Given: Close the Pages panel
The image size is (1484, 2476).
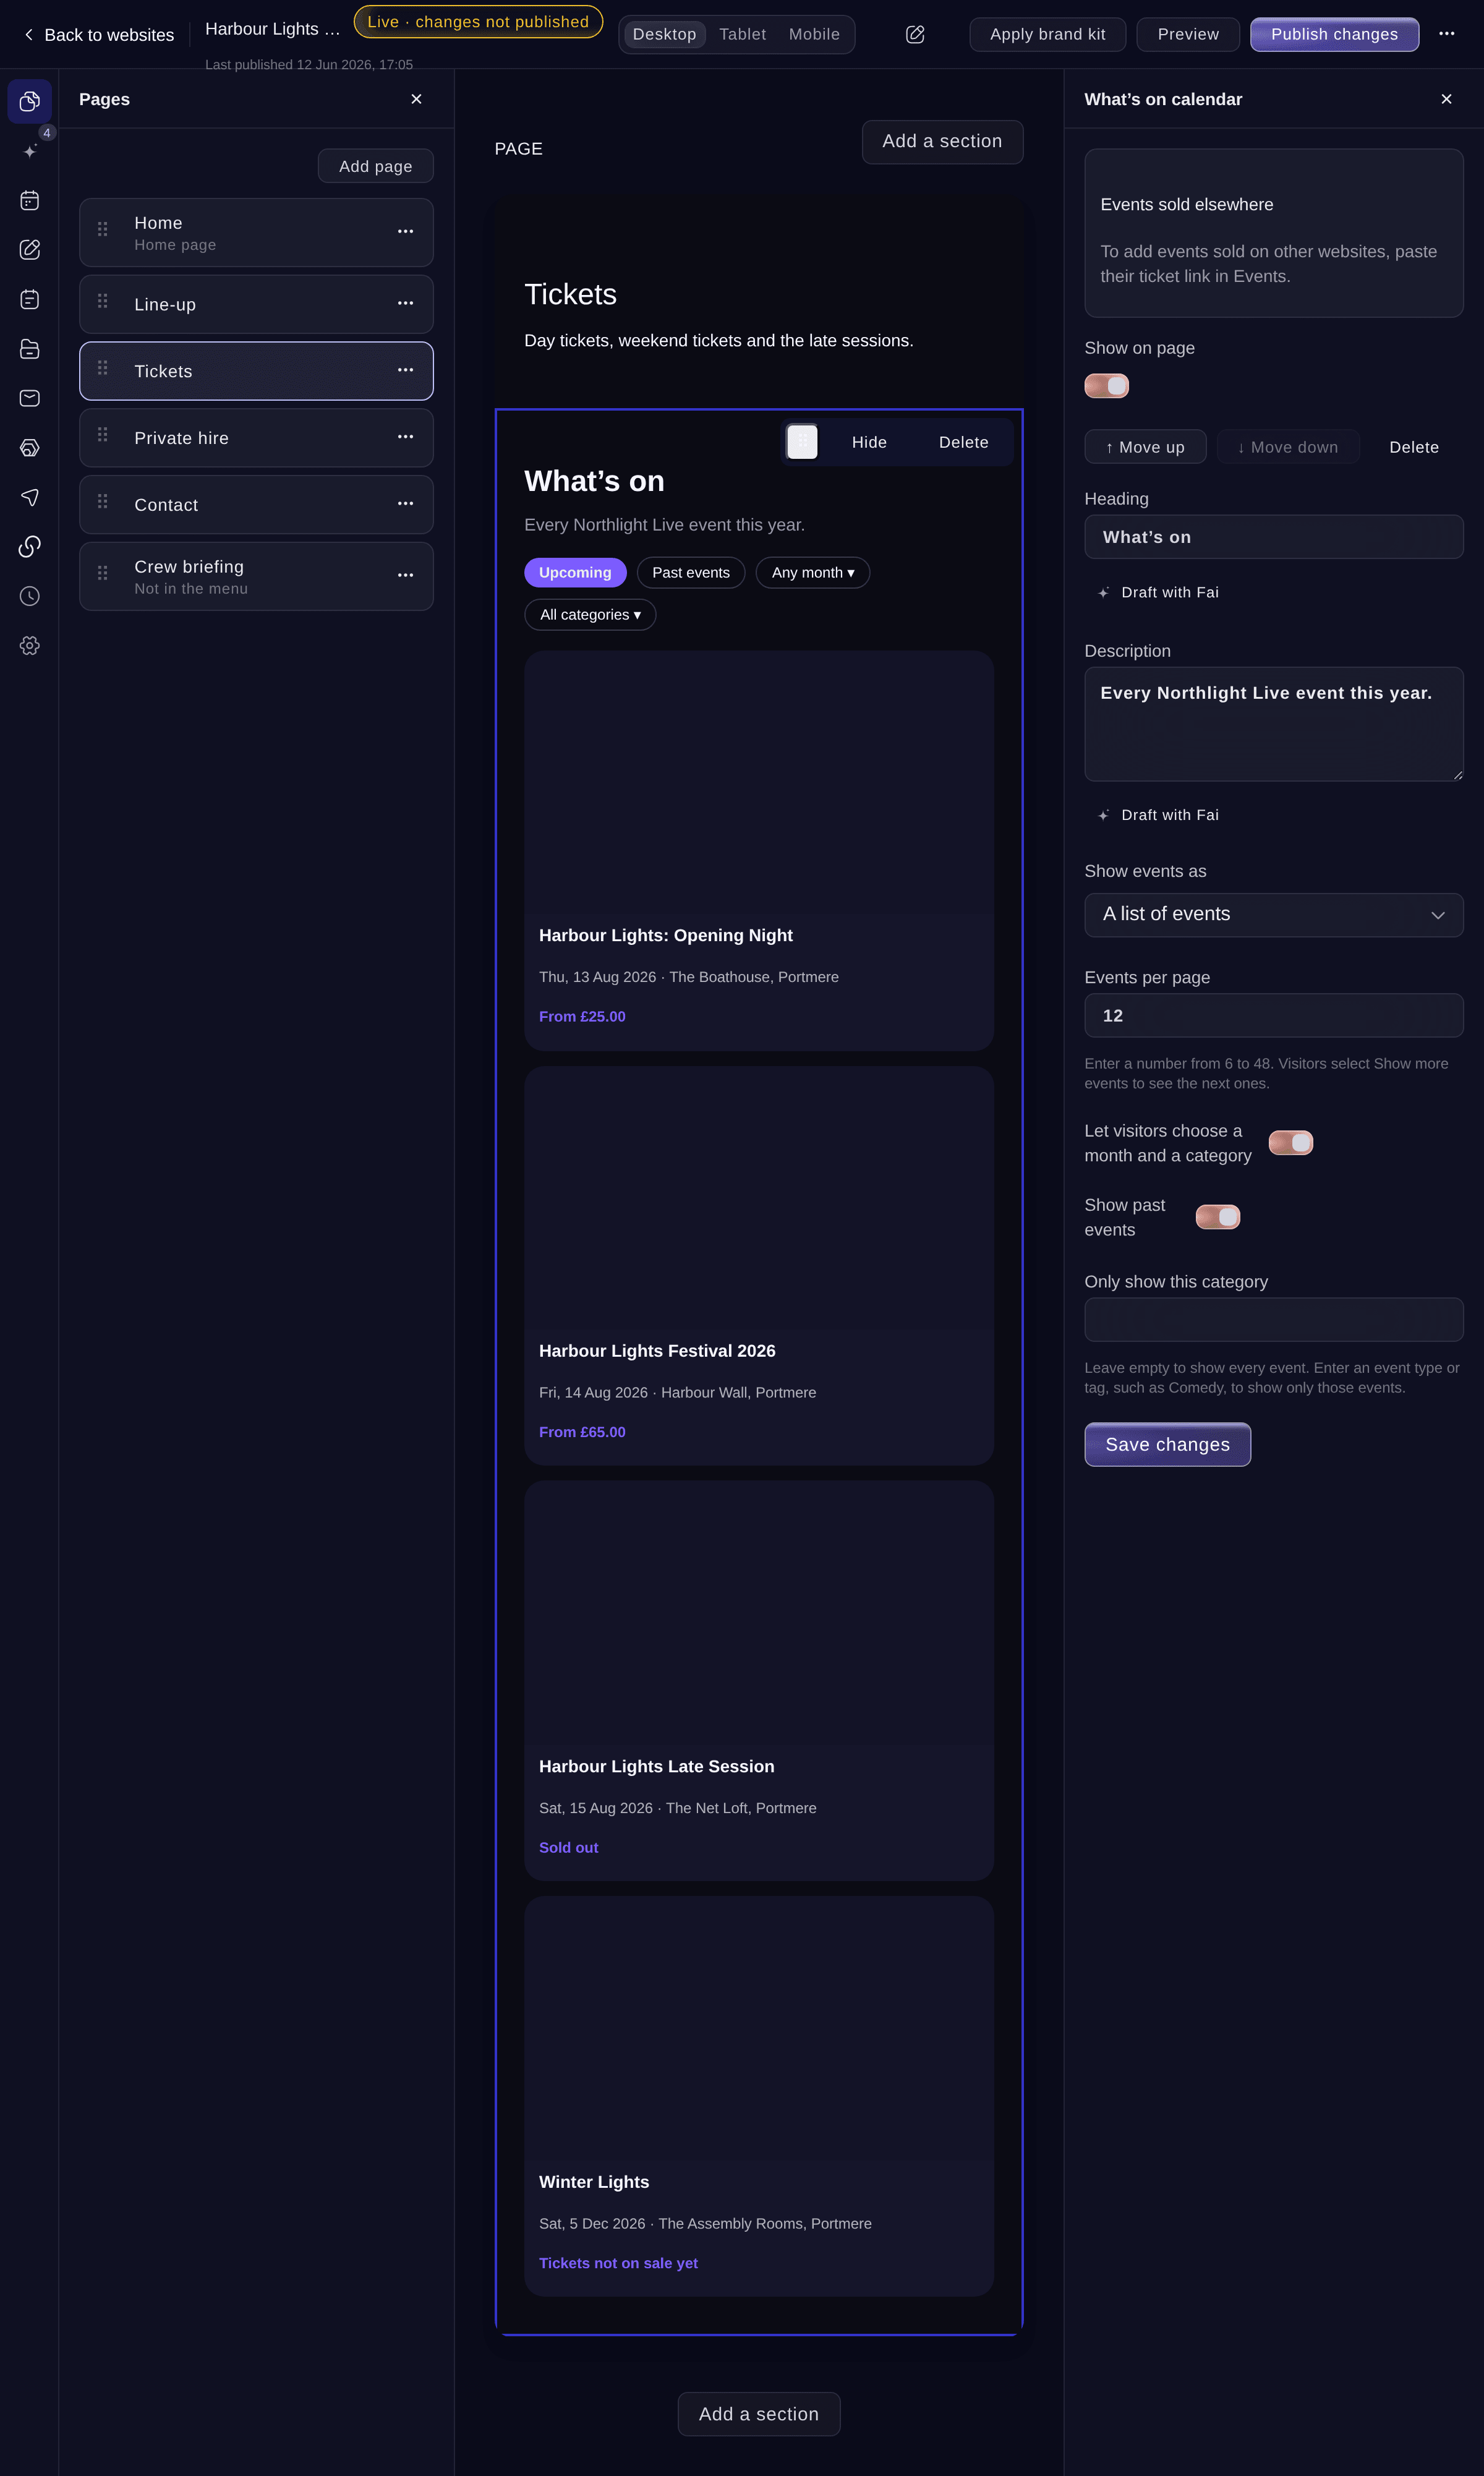Looking at the screenshot, I should (416, 99).
